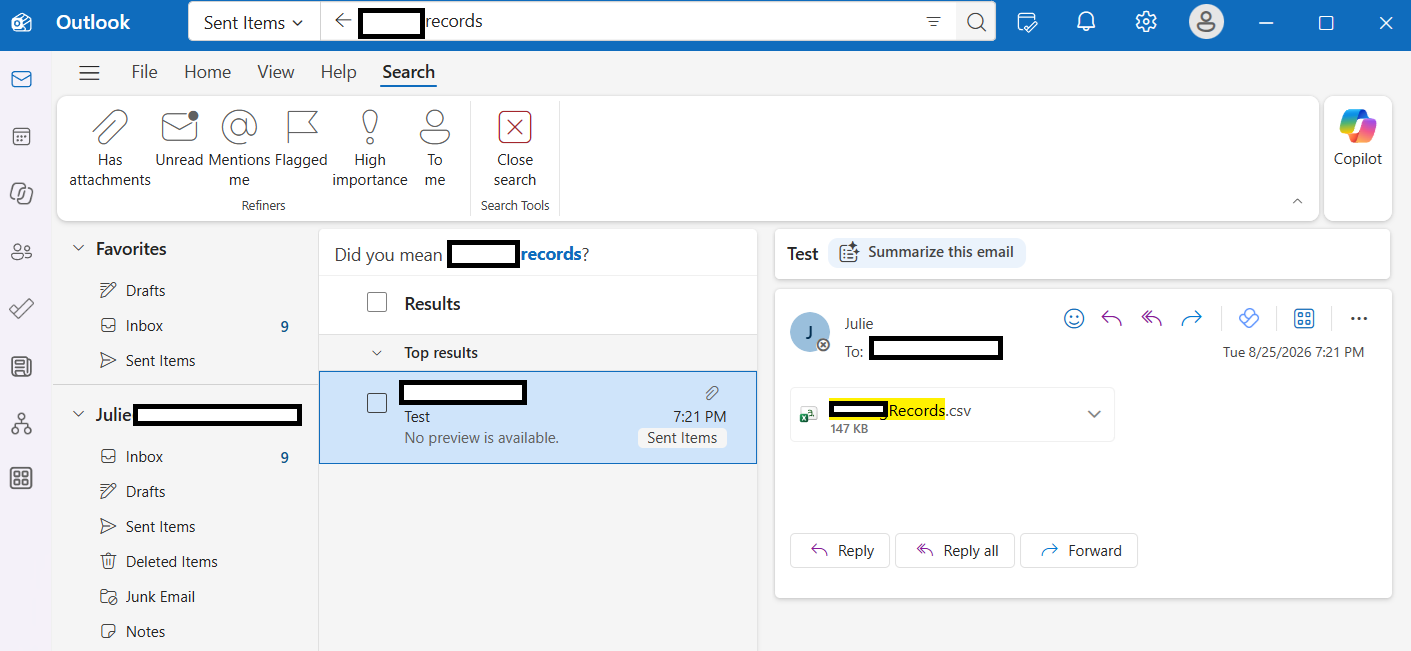The image size is (1411, 651).
Task: Open the three-dot more actions menu
Action: 1358,318
